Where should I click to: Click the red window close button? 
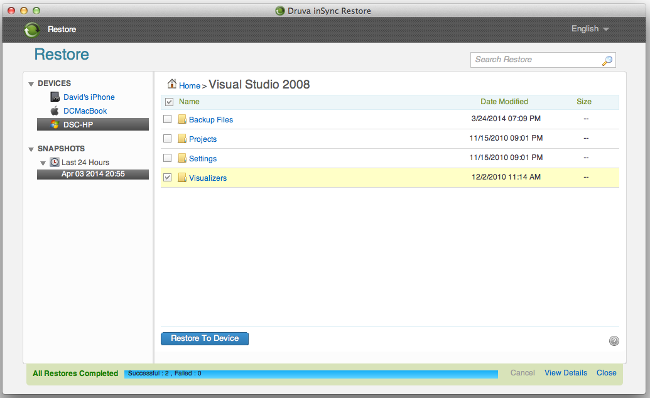12,10
